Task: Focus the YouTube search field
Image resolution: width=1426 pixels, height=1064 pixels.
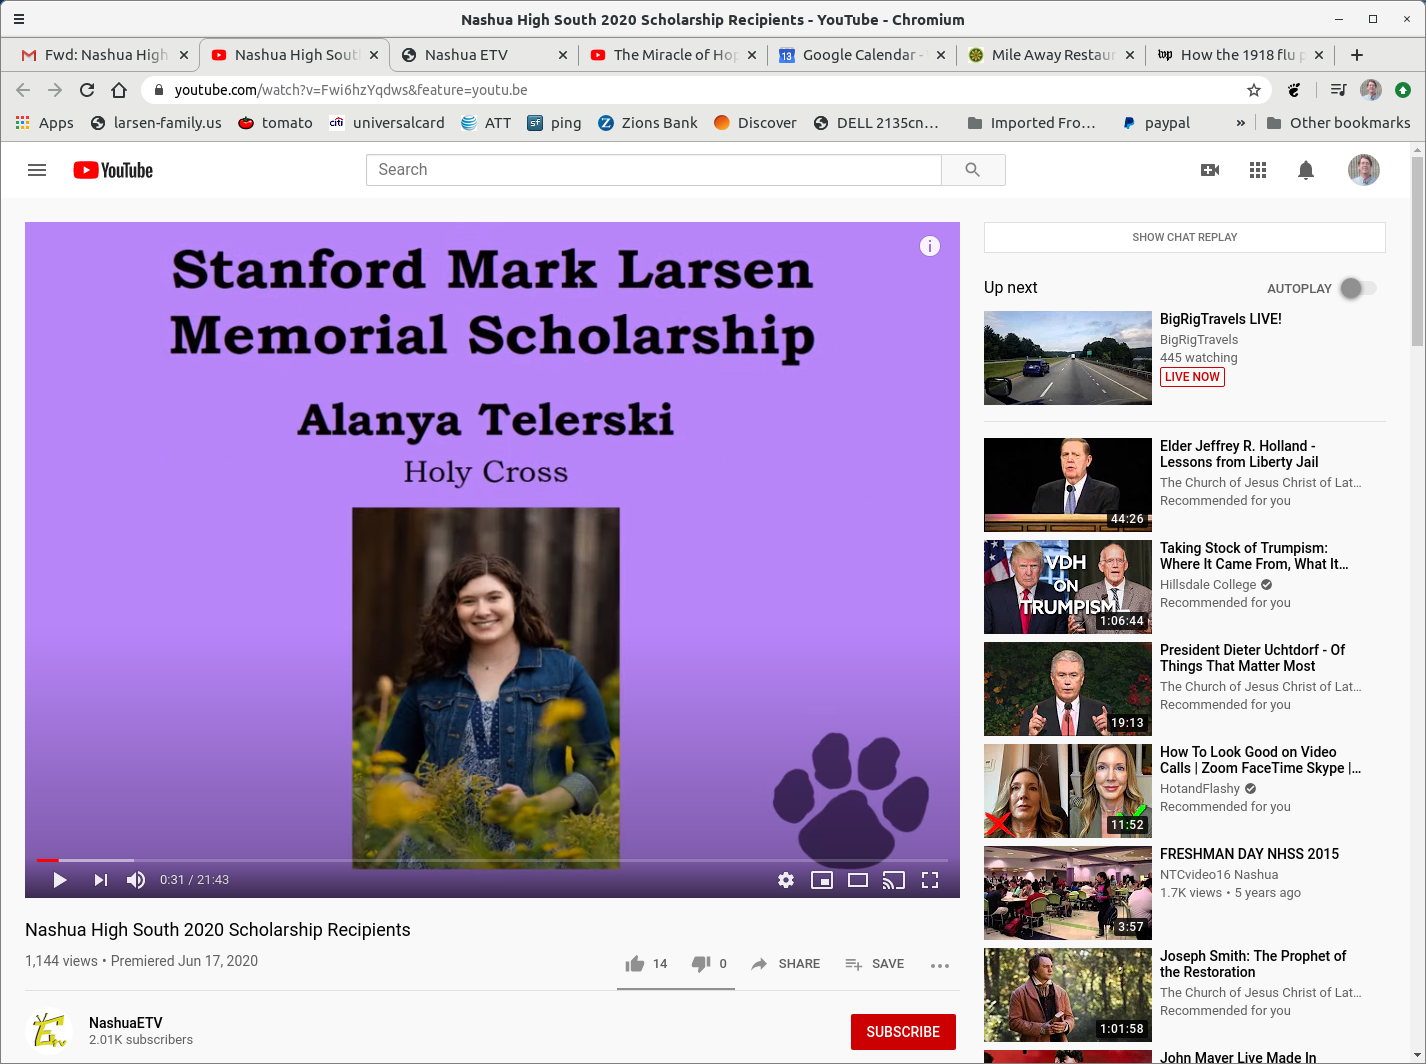Action: pos(654,170)
